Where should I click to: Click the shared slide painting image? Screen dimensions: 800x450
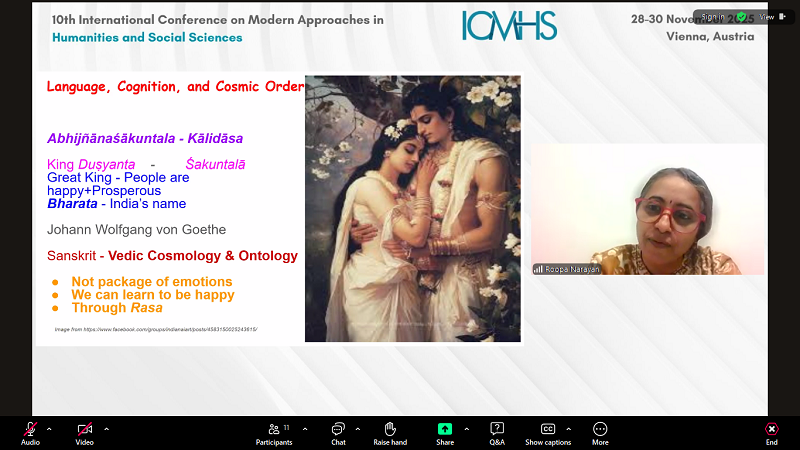click(x=412, y=208)
